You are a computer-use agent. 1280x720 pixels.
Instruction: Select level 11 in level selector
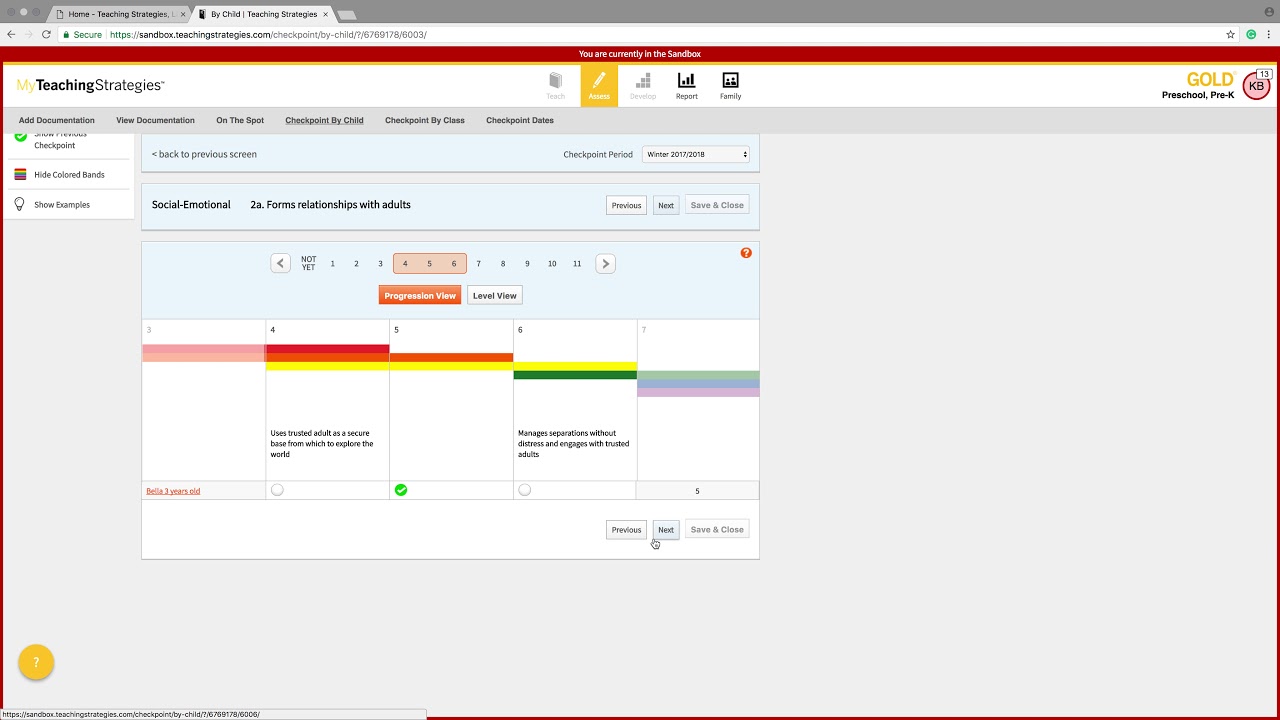click(577, 264)
